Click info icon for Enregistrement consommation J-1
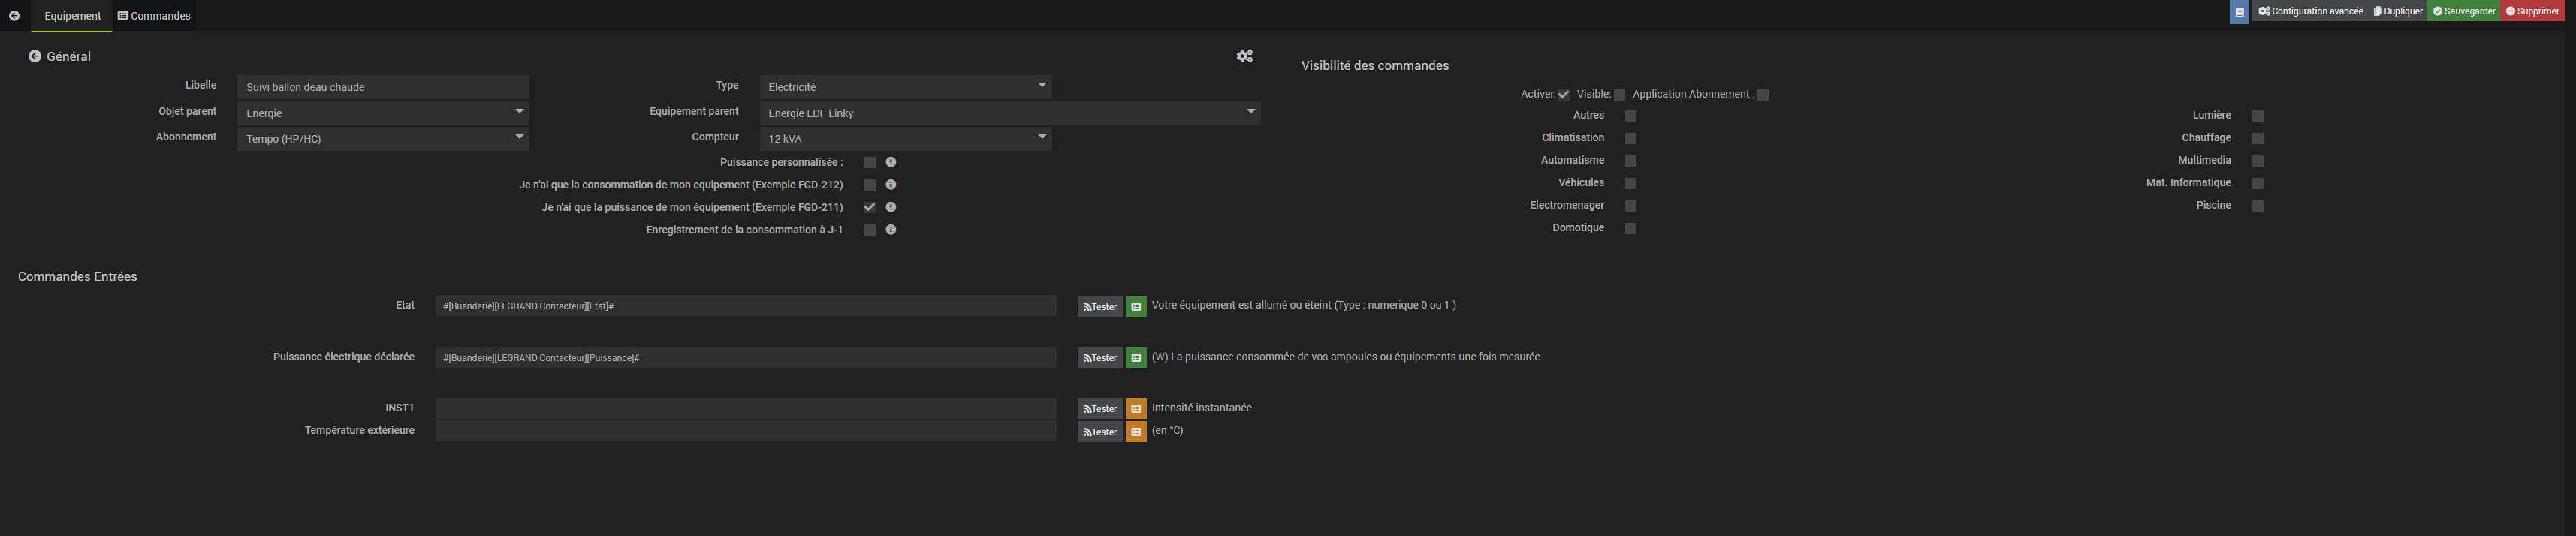The width and height of the screenshot is (2576, 536). point(890,230)
